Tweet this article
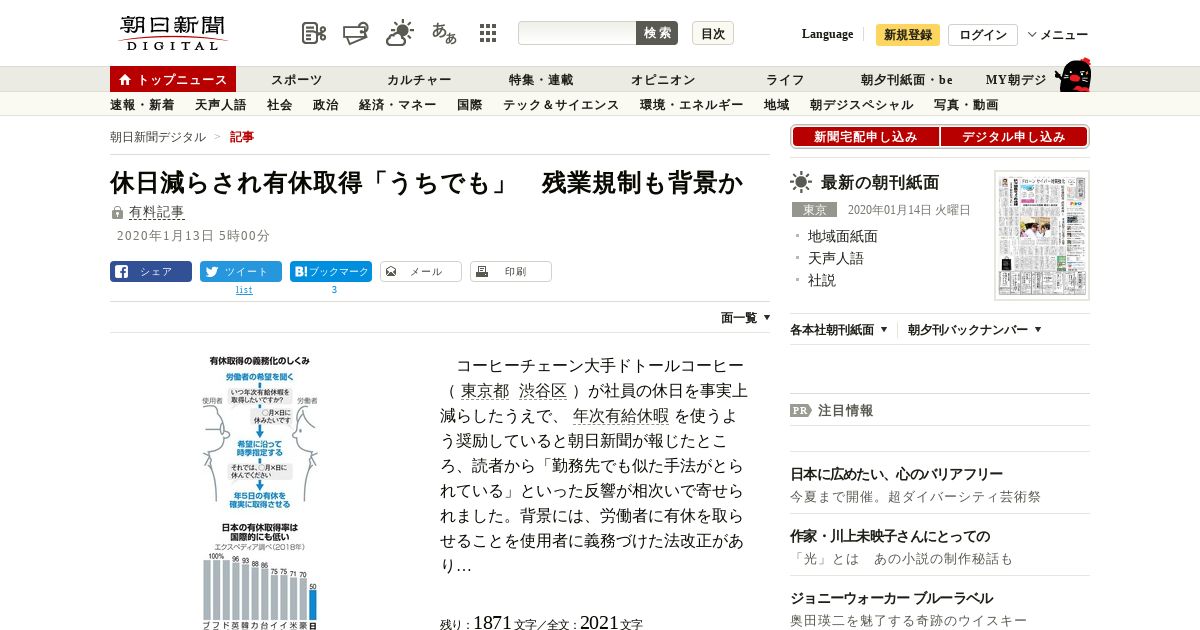Screen dimensions: 1200x630 (x=241, y=271)
